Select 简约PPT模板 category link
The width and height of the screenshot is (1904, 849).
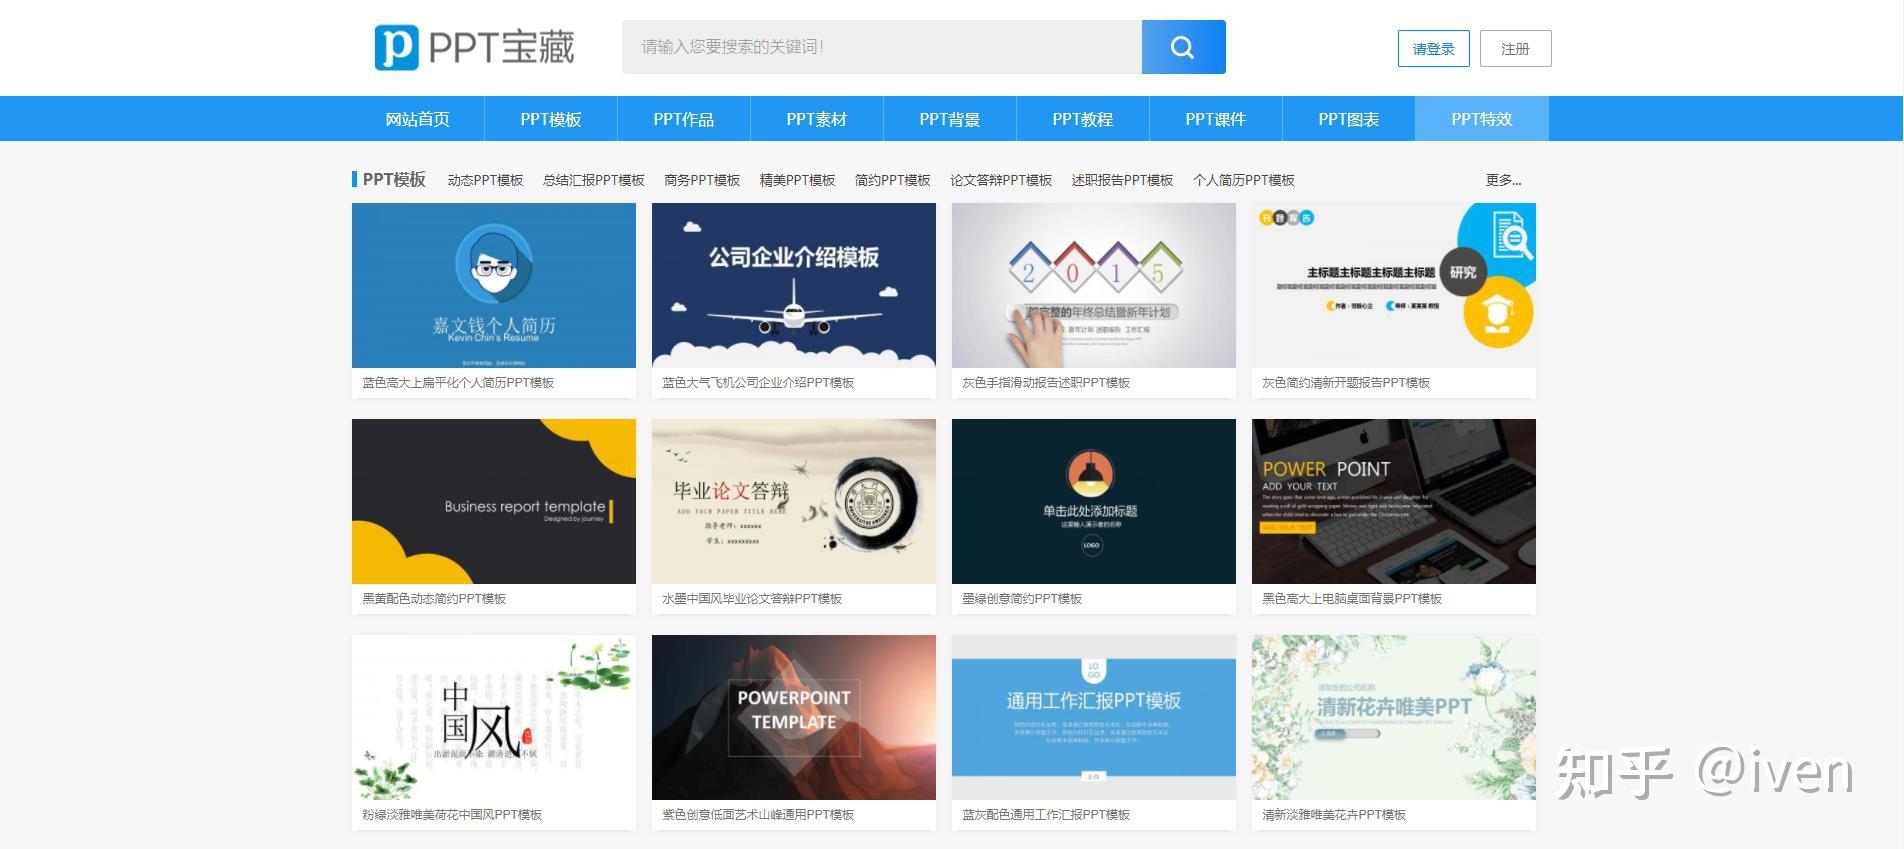[x=893, y=180]
